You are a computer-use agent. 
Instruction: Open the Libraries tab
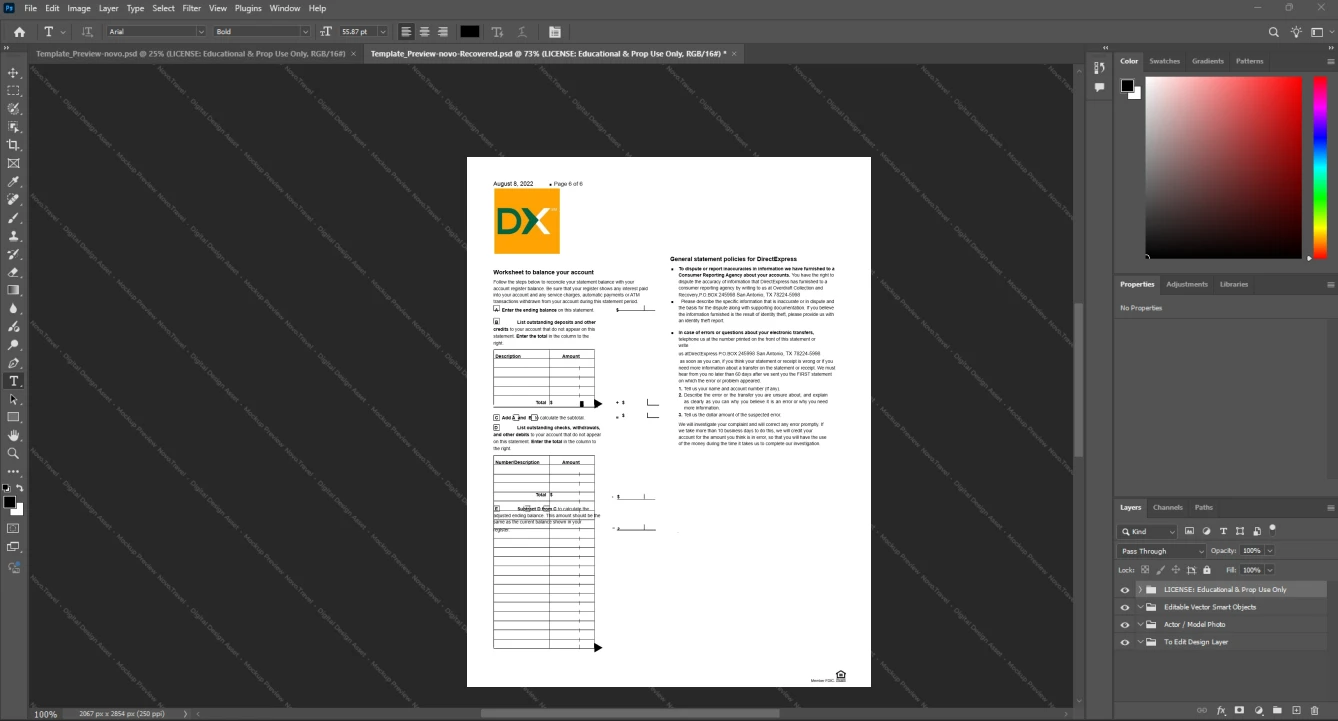(1234, 284)
